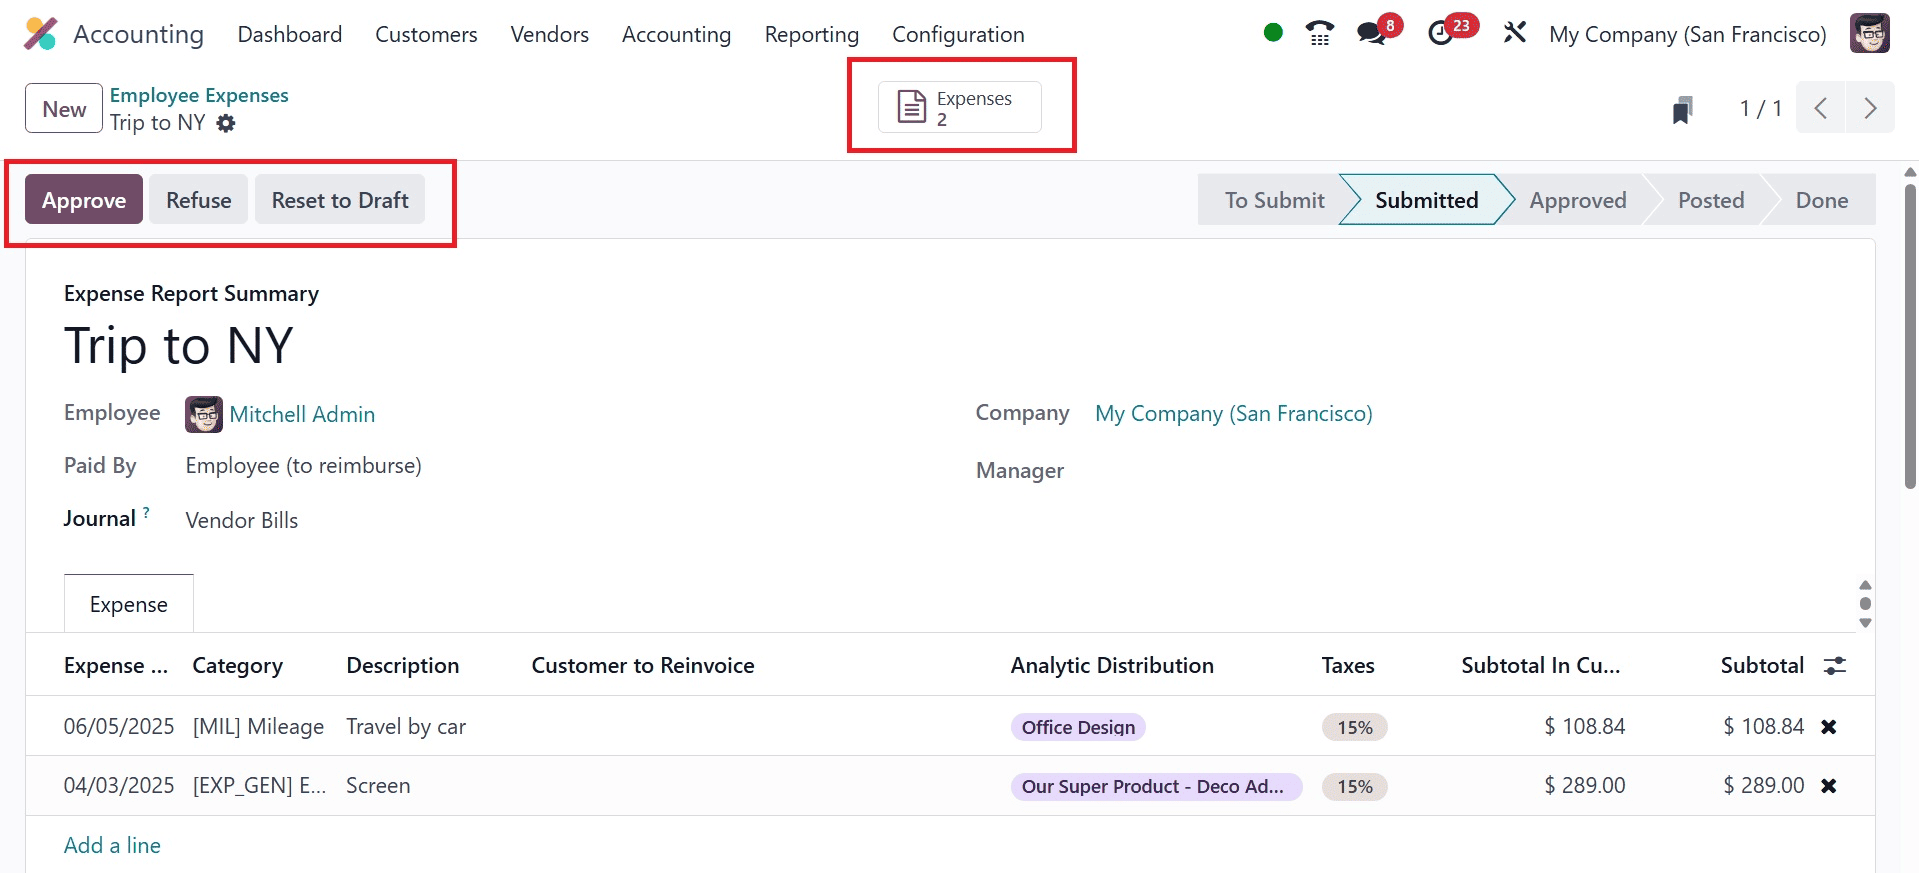1919x873 pixels.
Task: Open the user avatar menu
Action: (1869, 33)
